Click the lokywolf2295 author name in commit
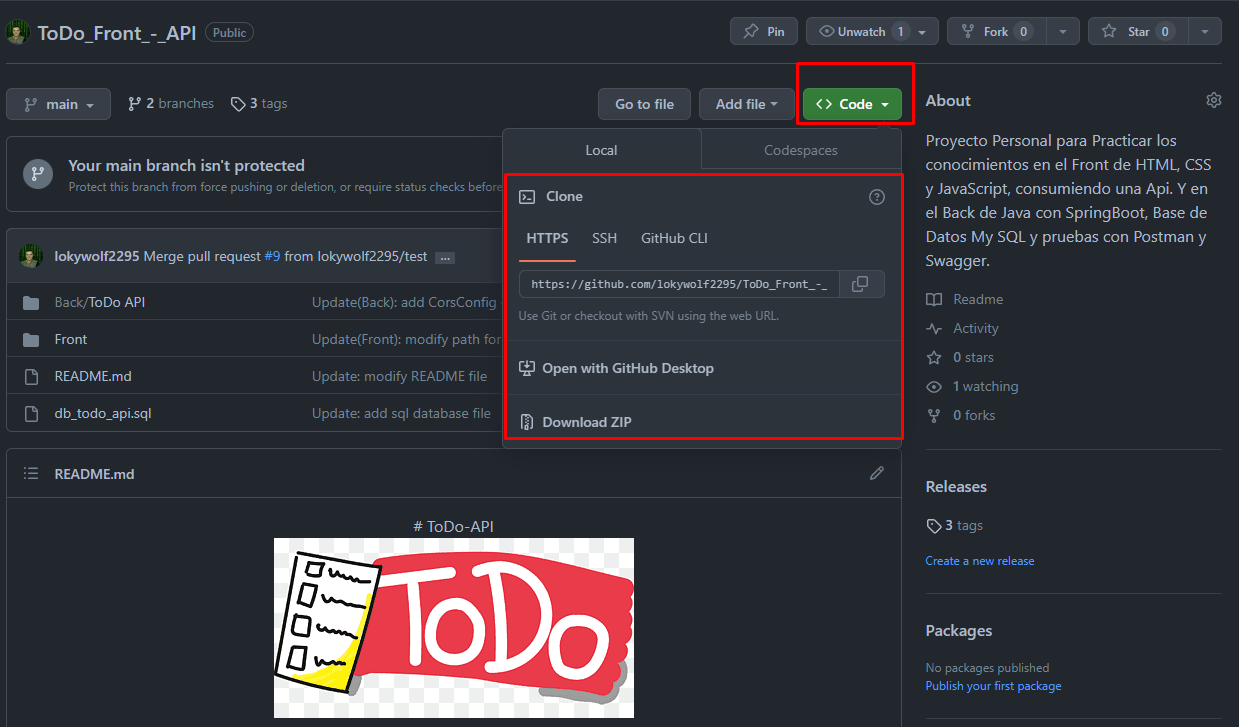This screenshot has height=727, width=1239. pyautogui.click(x=97, y=256)
